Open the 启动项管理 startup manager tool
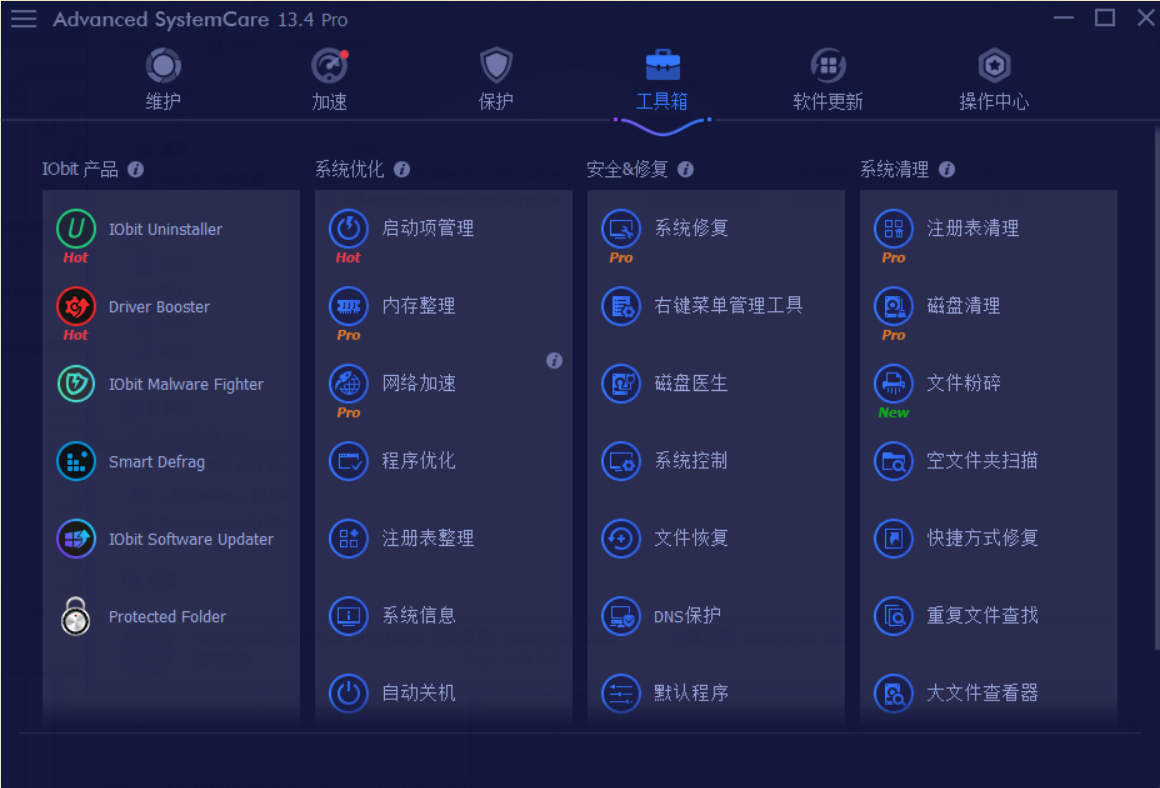 tap(403, 227)
